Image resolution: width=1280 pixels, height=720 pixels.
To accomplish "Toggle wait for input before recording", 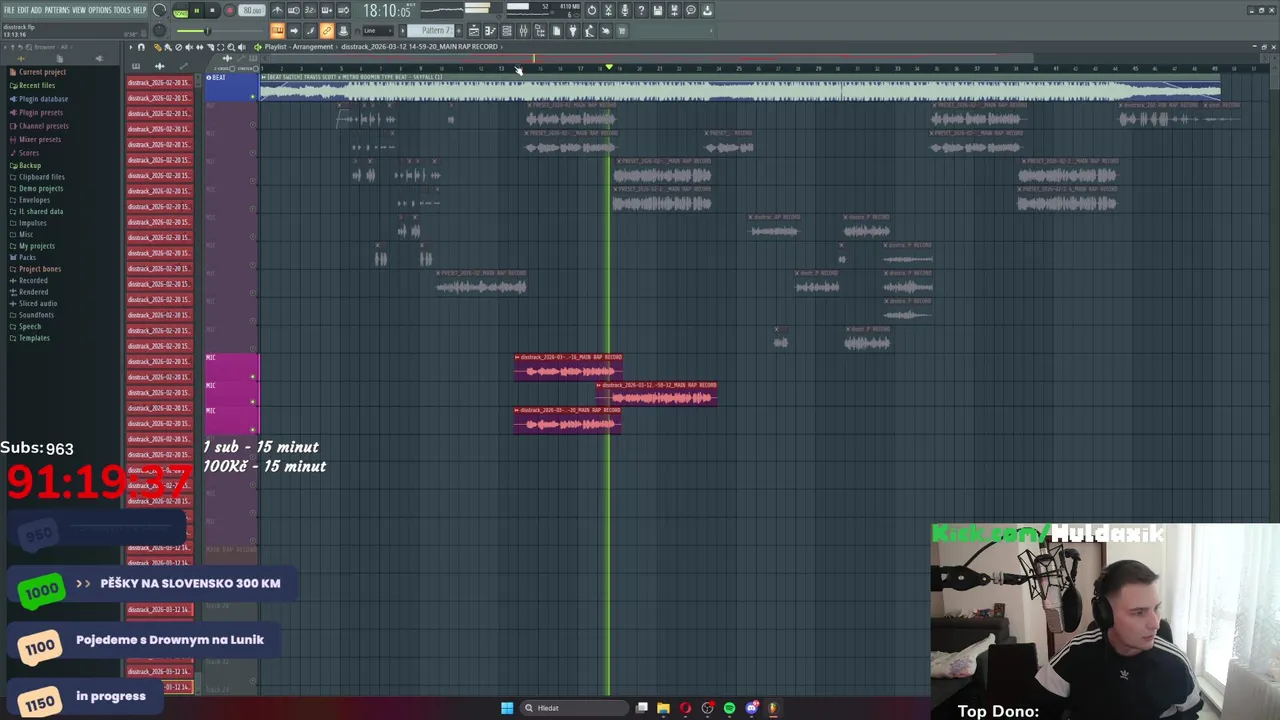I will (x=293, y=11).
